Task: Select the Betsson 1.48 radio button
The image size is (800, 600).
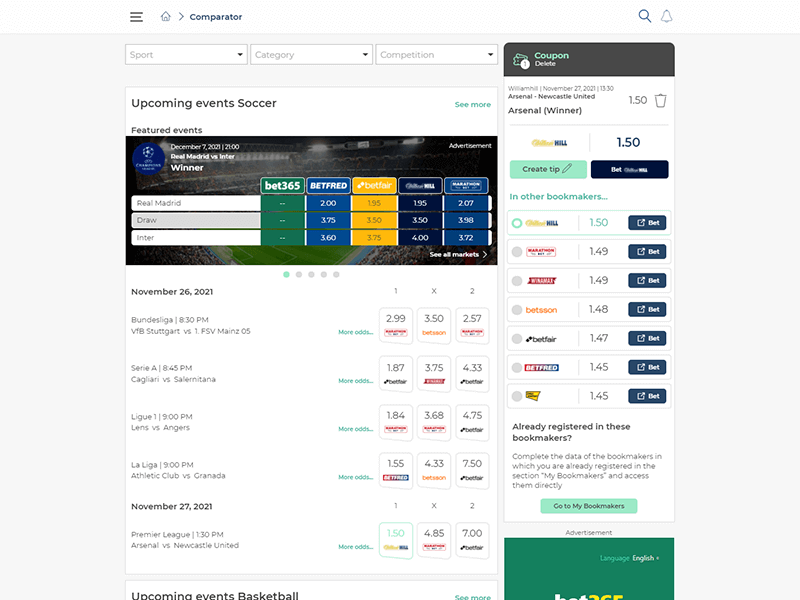Action: tap(517, 310)
